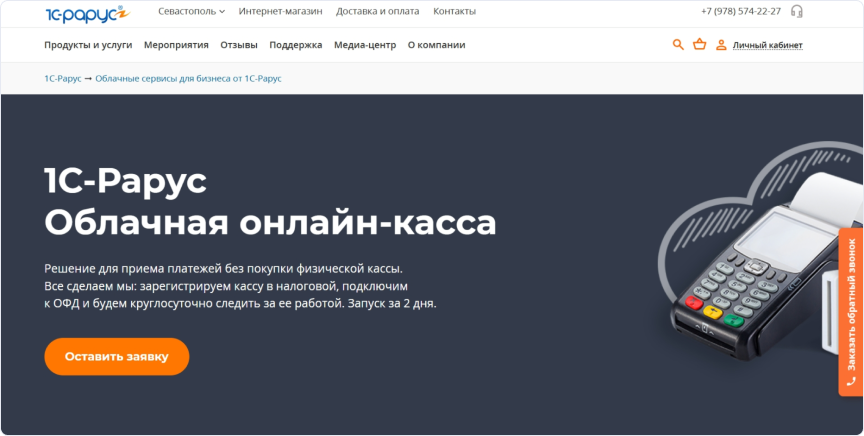Screen dimensions: 864x436
Task: Go to the Отзывы section
Action: 239,44
